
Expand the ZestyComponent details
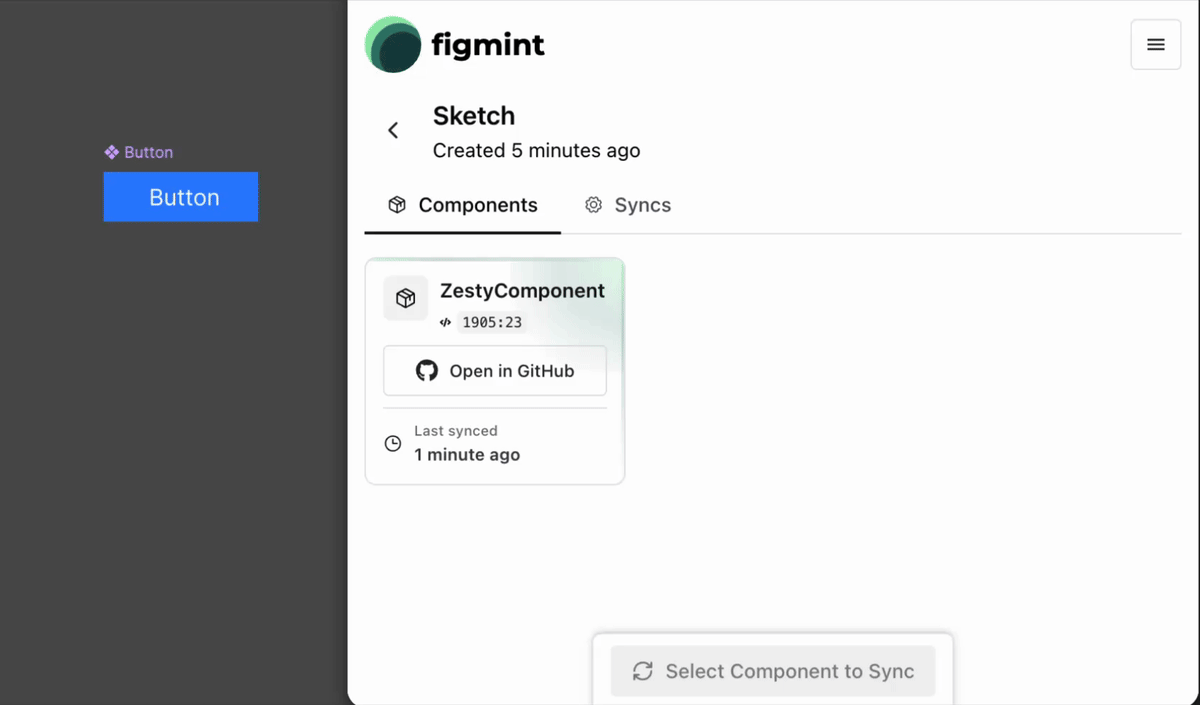point(523,291)
